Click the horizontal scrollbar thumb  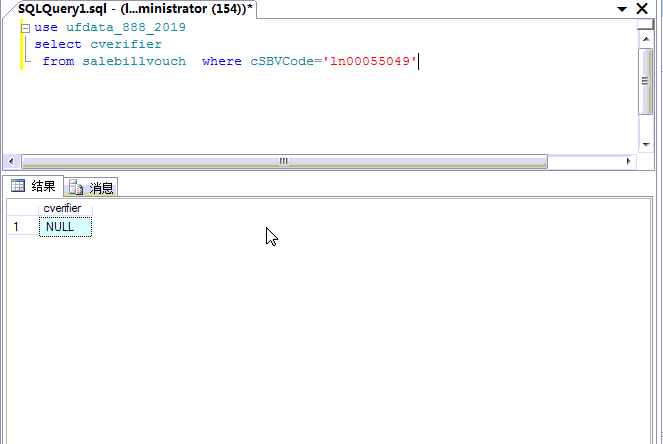(x=284, y=161)
